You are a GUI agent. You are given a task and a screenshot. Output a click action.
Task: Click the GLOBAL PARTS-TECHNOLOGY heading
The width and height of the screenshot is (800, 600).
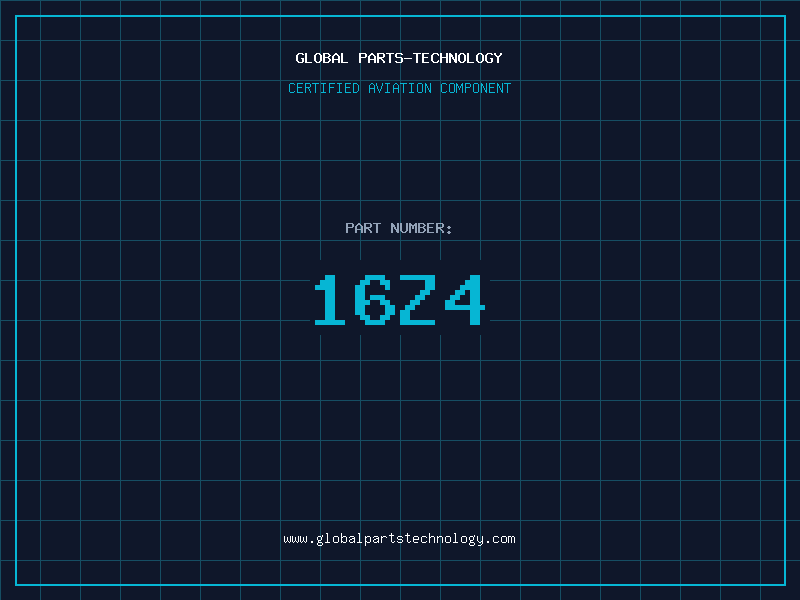tap(399, 58)
